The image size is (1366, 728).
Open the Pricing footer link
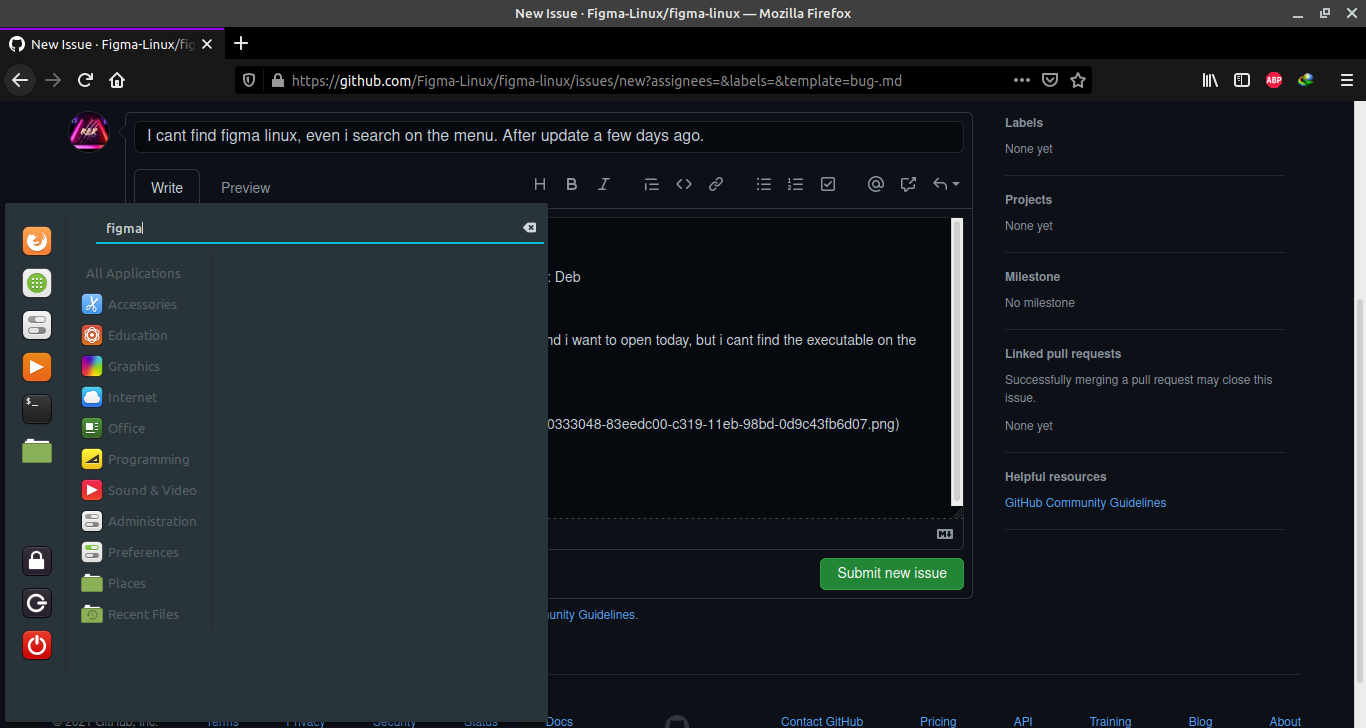(x=938, y=721)
